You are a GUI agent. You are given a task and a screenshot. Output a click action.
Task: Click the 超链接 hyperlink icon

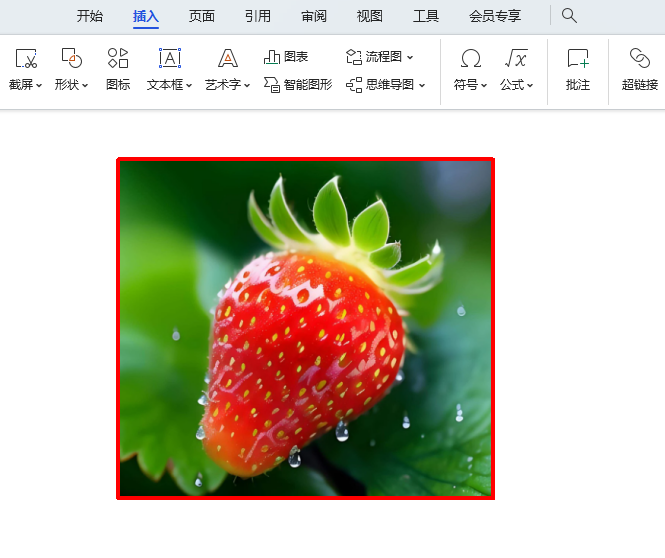[x=640, y=58]
